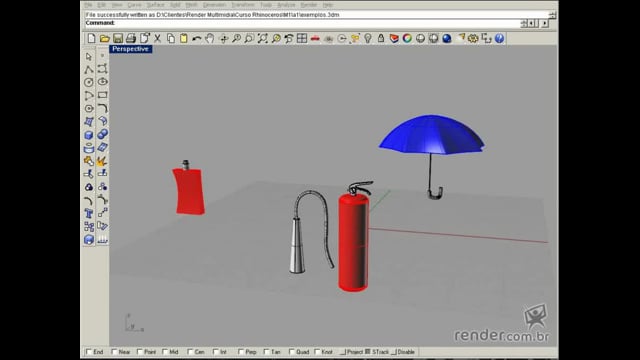Select the blue Box solid tool
Image resolution: width=640 pixels, height=360 pixels.
coord(89,135)
